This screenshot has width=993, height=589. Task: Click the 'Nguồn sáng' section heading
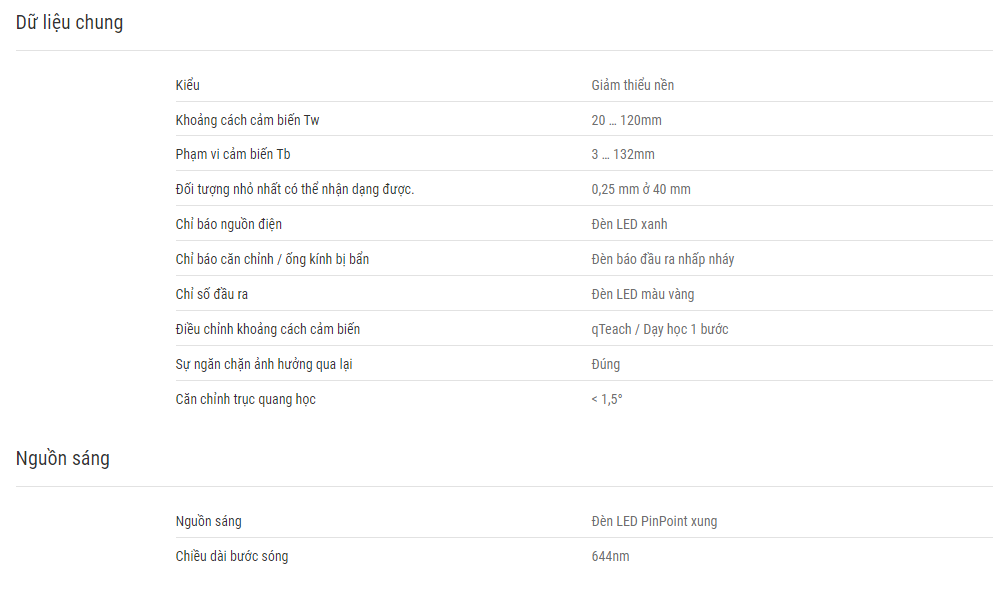[x=63, y=459]
